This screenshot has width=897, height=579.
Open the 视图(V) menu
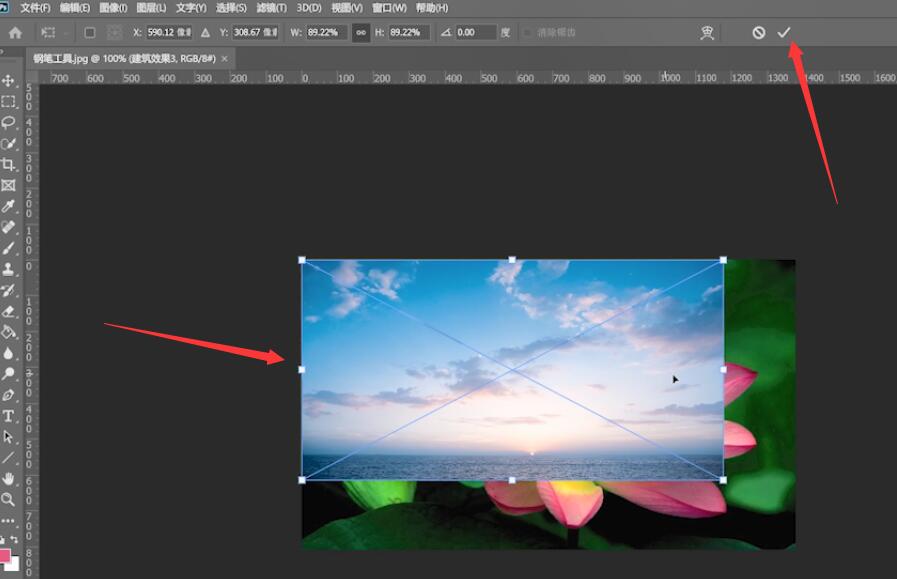[347, 8]
